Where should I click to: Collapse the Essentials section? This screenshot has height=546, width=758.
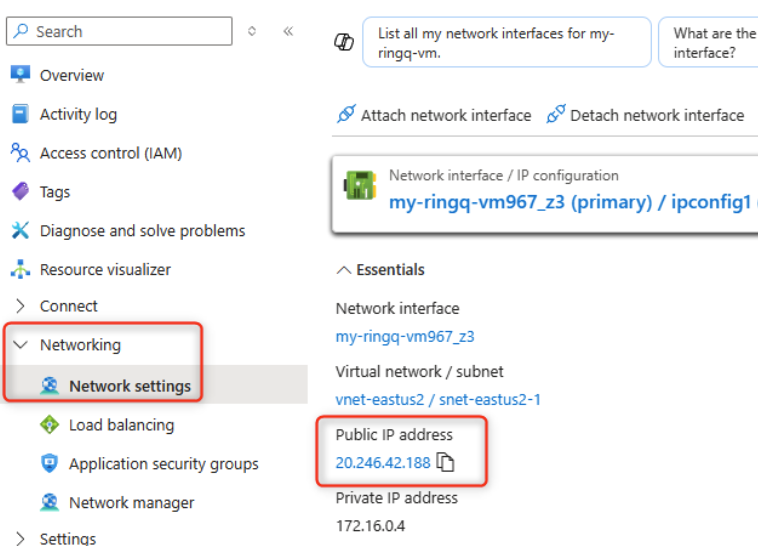click(380, 269)
